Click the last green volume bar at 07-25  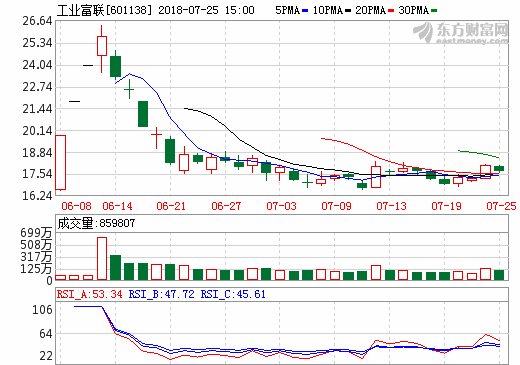click(x=499, y=275)
